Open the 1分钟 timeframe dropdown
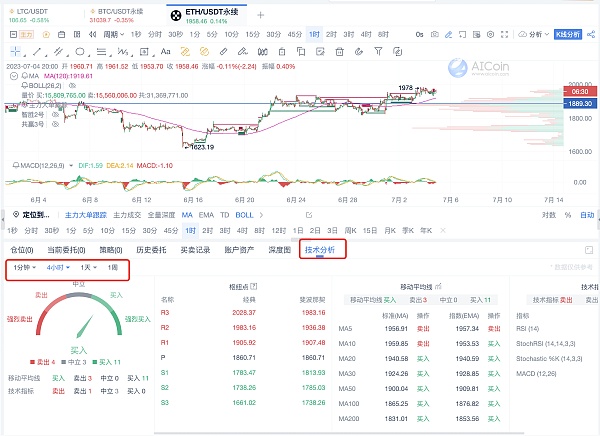This screenshot has height=436, width=600. [x=25, y=267]
